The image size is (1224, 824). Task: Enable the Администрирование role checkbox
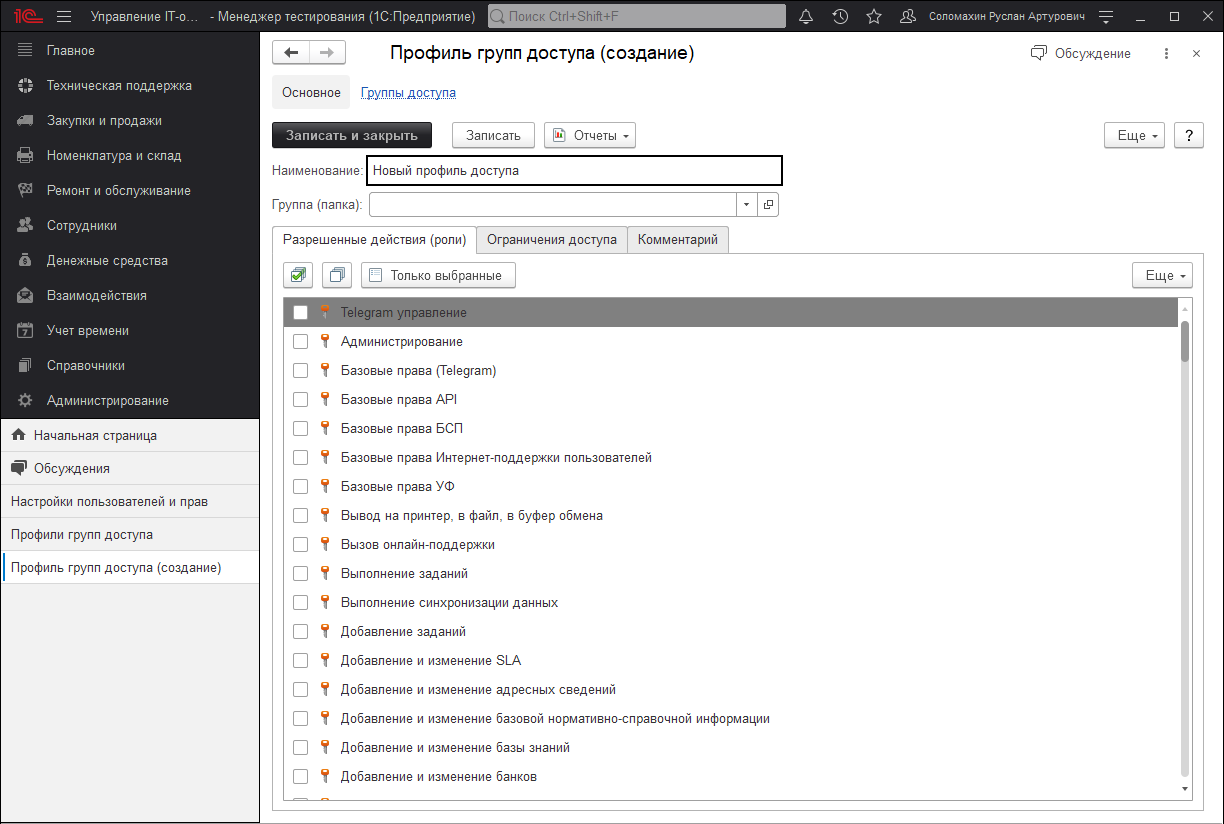(300, 342)
